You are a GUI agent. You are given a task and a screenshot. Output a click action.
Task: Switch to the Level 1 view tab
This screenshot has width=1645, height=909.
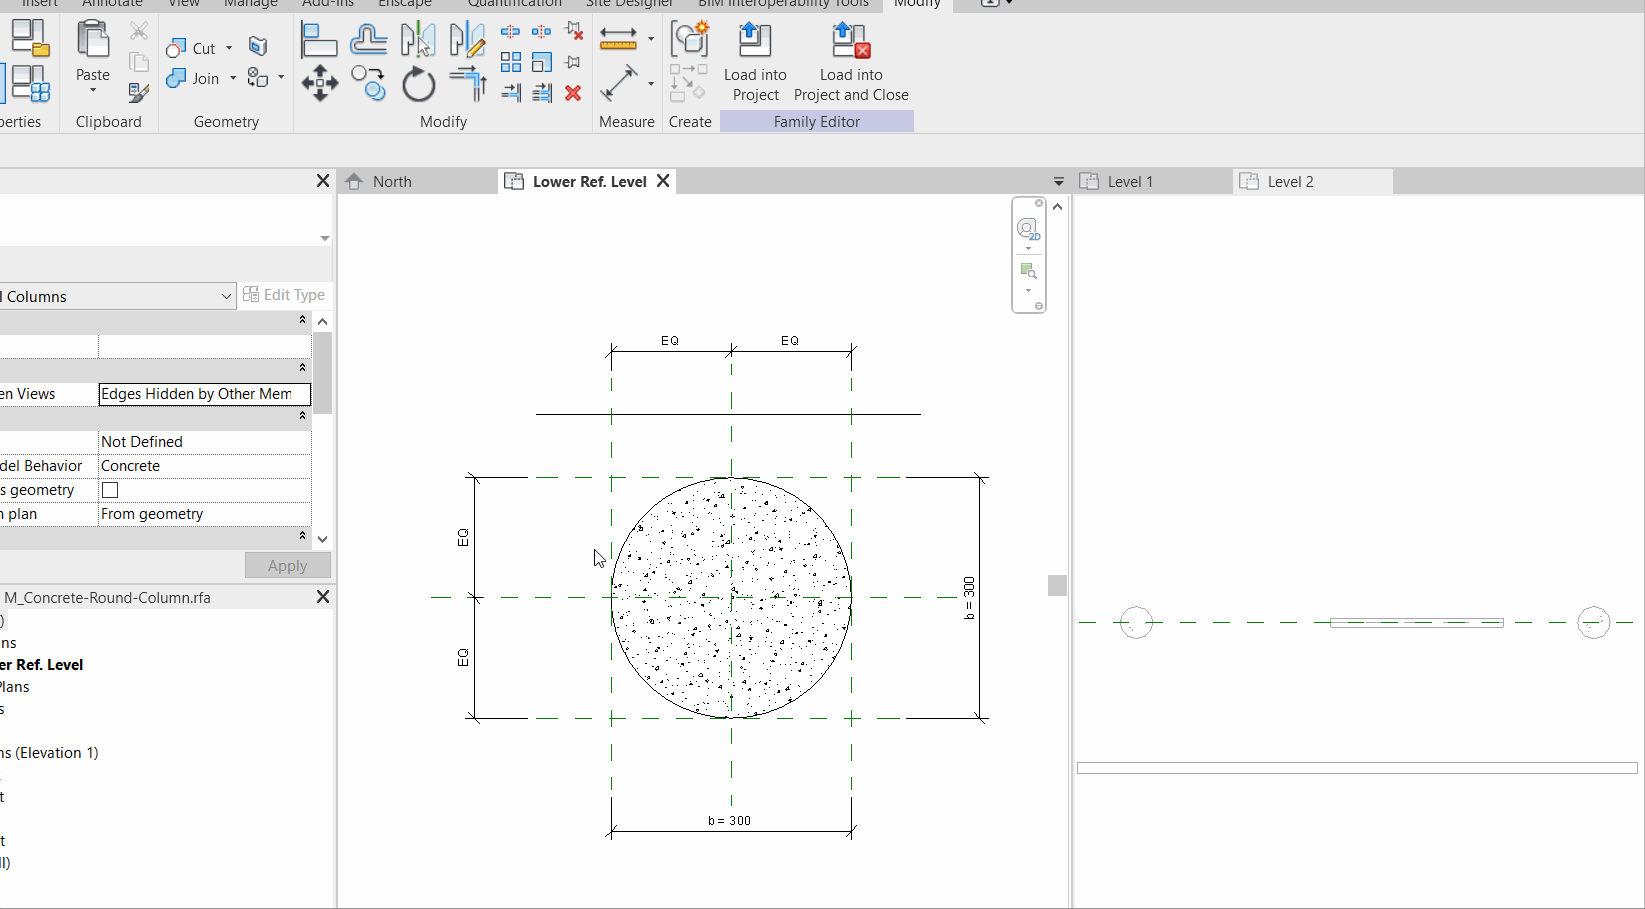tap(1153, 182)
